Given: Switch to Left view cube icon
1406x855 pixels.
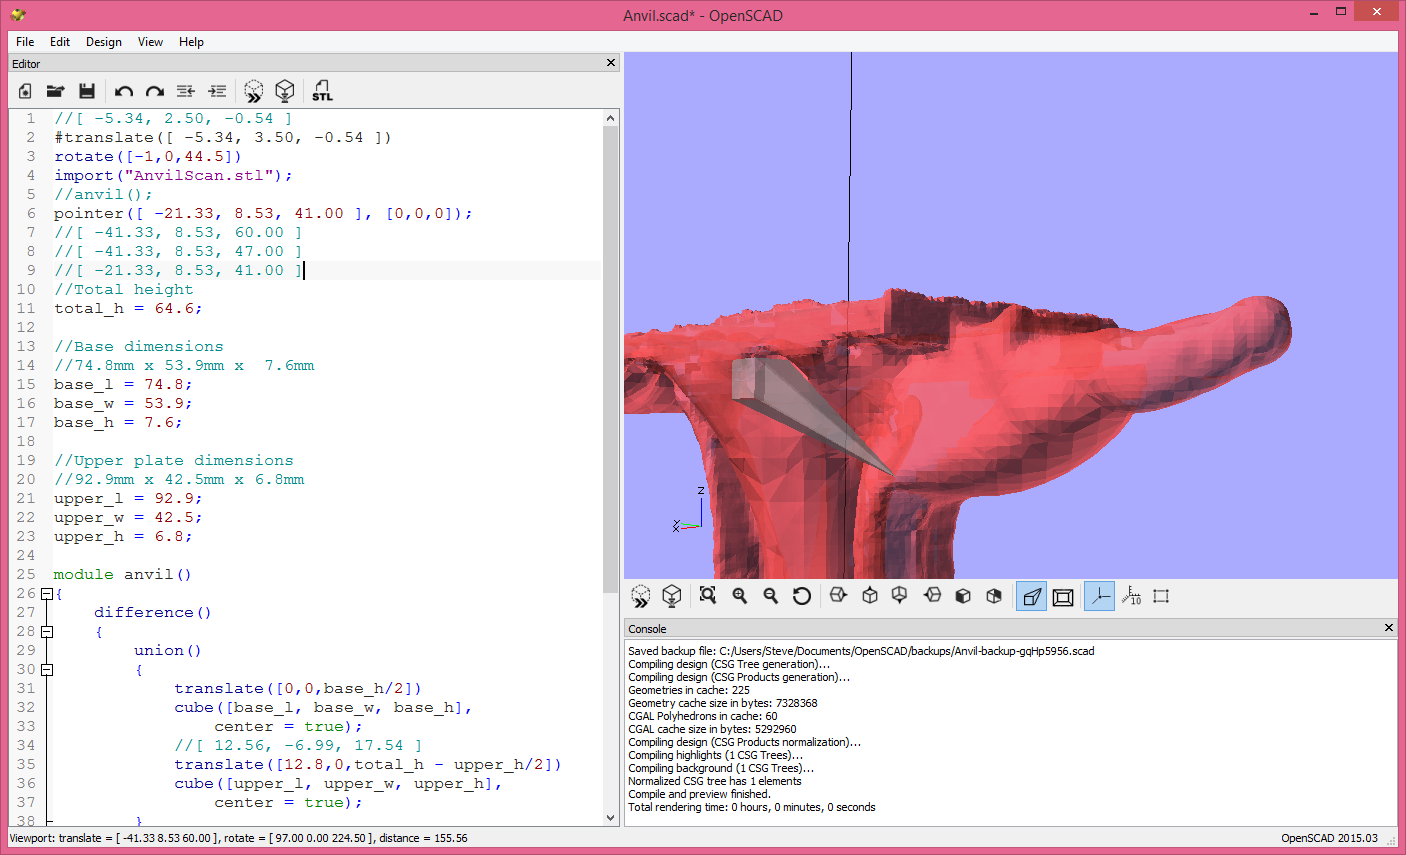Looking at the screenshot, I should coord(932,596).
